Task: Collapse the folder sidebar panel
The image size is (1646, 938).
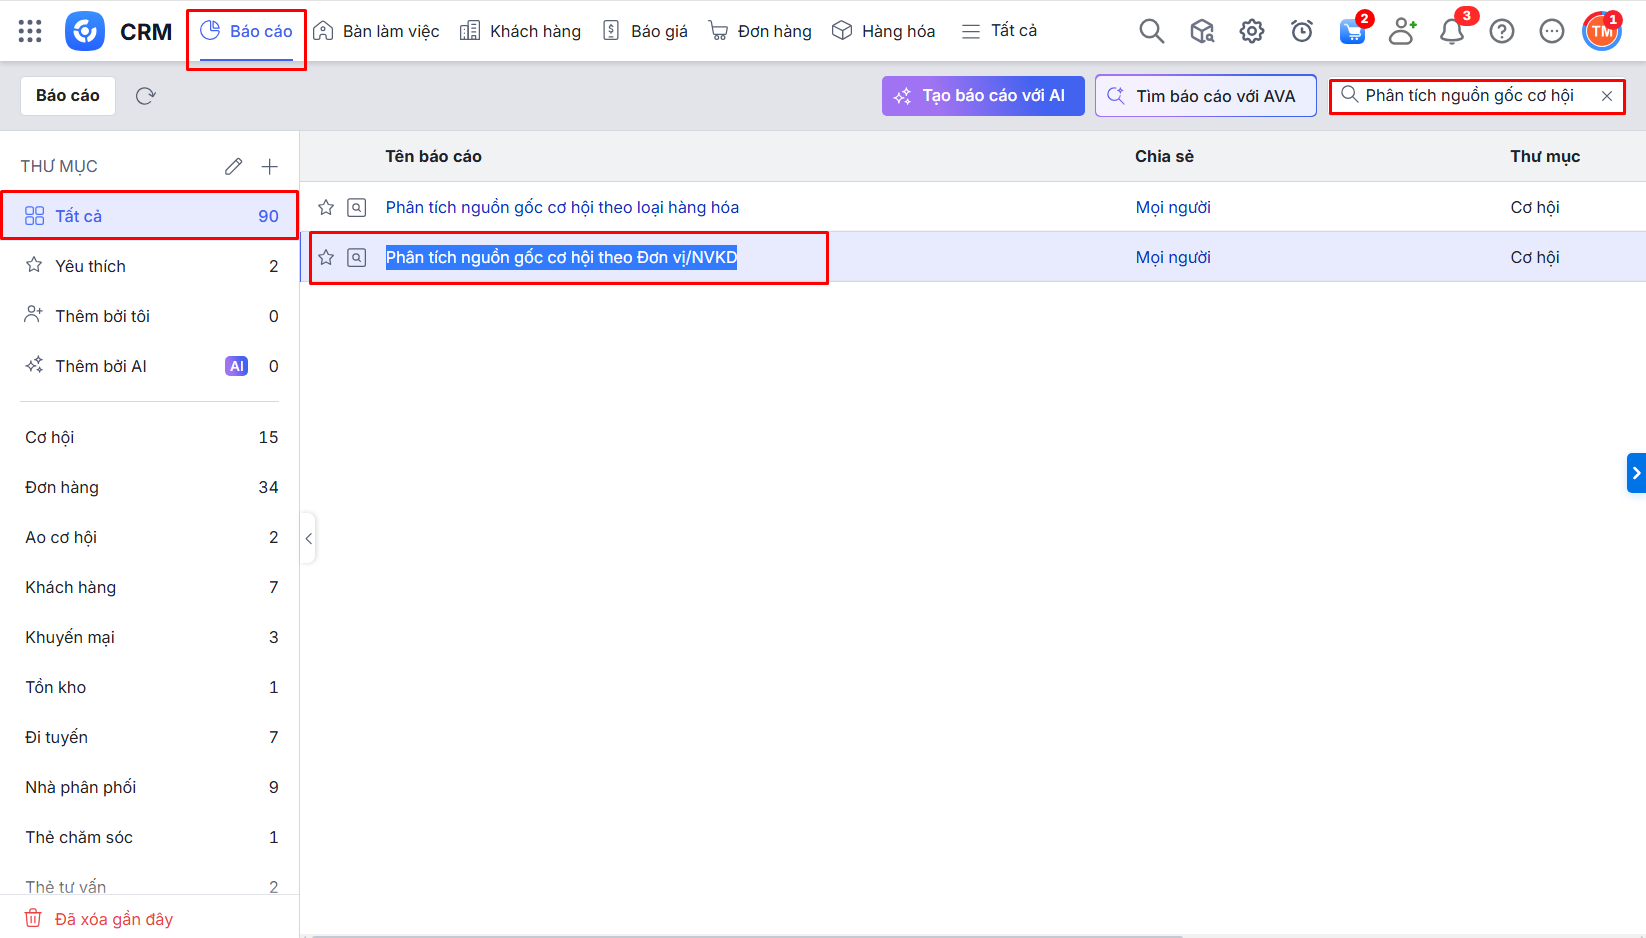Action: pyautogui.click(x=308, y=538)
